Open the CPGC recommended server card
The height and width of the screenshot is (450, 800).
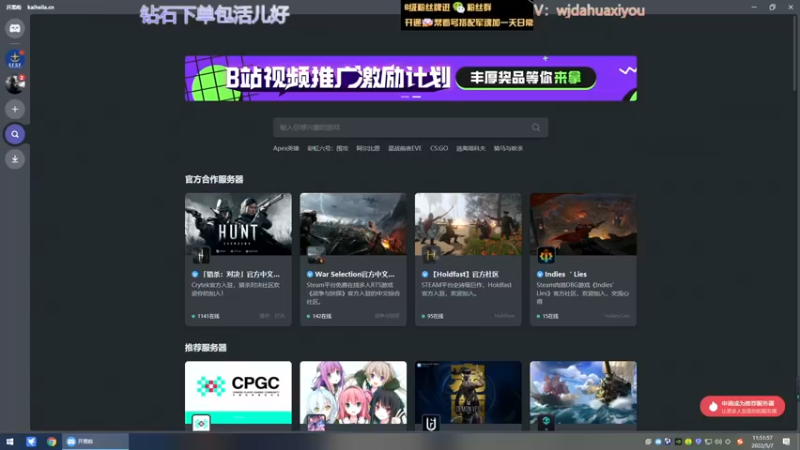(238, 395)
